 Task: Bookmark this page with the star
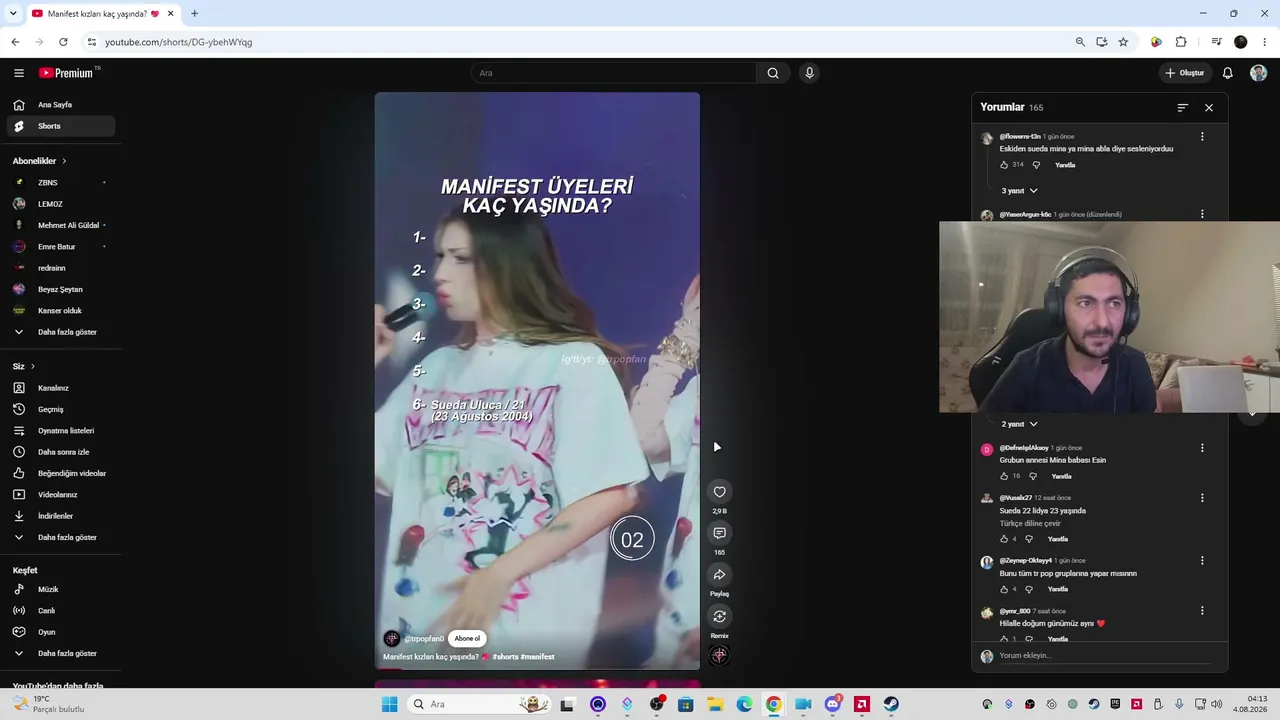coord(1123,42)
